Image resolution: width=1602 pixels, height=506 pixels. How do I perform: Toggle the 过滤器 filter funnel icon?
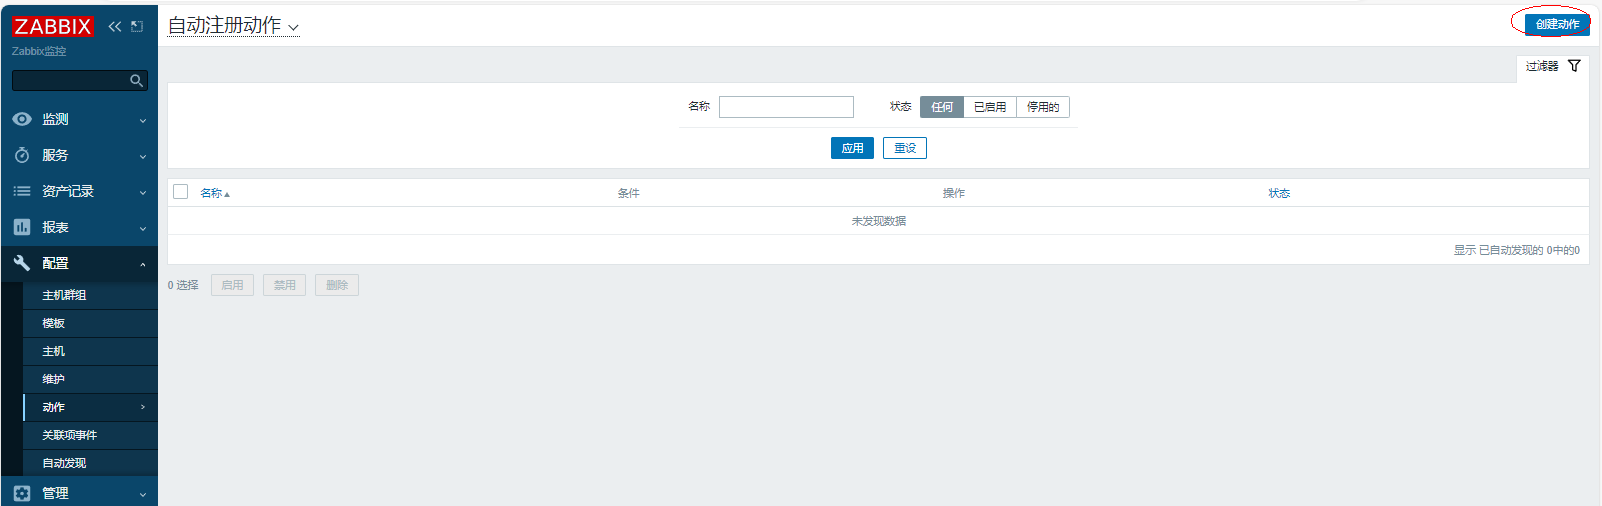click(x=1574, y=66)
